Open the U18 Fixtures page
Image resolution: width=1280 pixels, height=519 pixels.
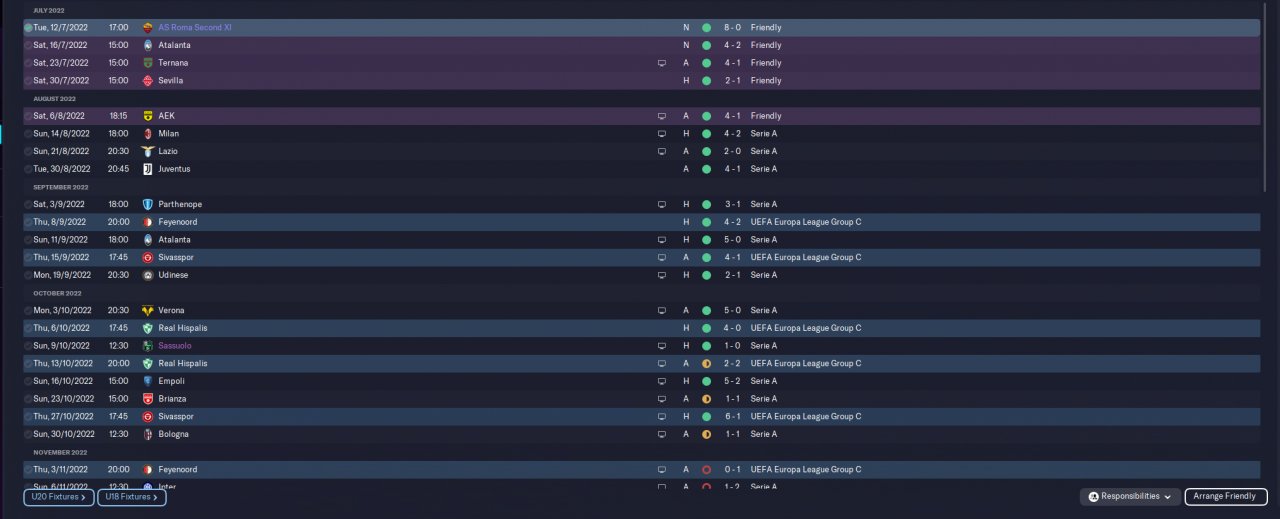[x=131, y=497]
